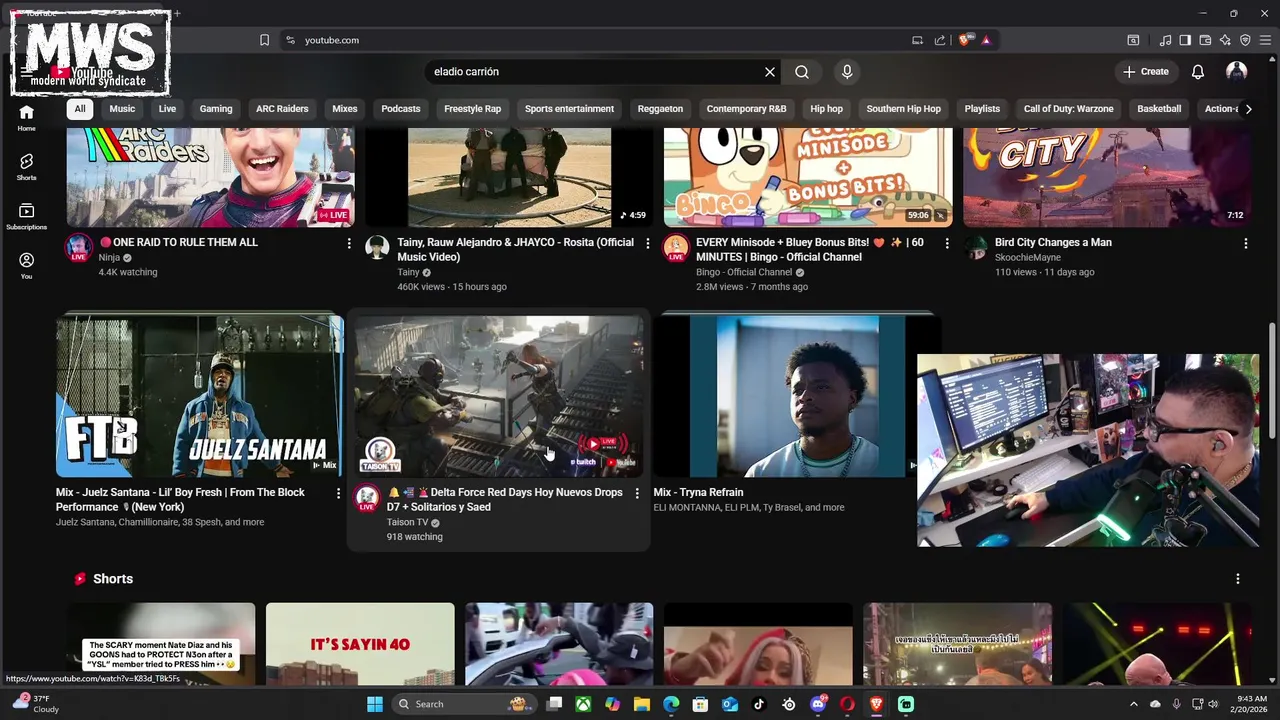Open options for the Tainy Rosita video
The image size is (1280, 720).
[x=647, y=243]
